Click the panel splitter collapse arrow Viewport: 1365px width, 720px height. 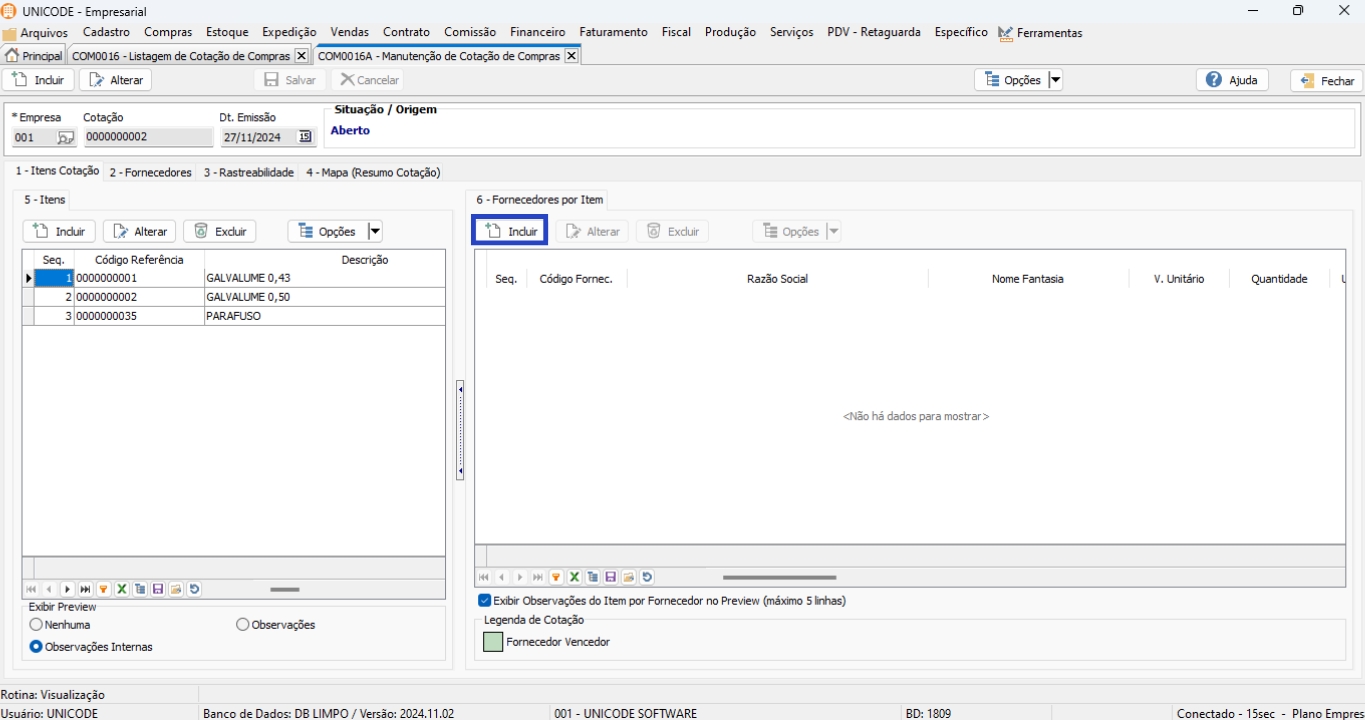(460, 387)
